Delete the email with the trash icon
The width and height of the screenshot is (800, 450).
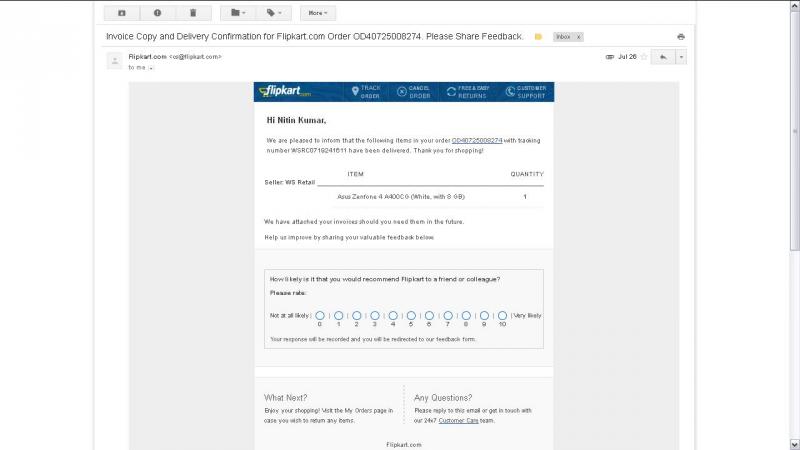[x=193, y=13]
